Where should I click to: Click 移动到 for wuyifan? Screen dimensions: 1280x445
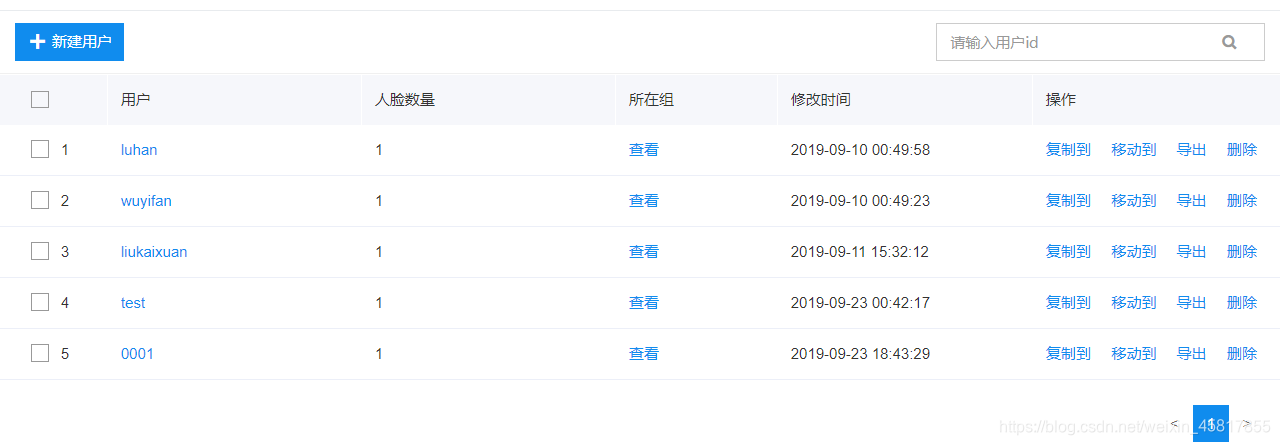click(1134, 201)
